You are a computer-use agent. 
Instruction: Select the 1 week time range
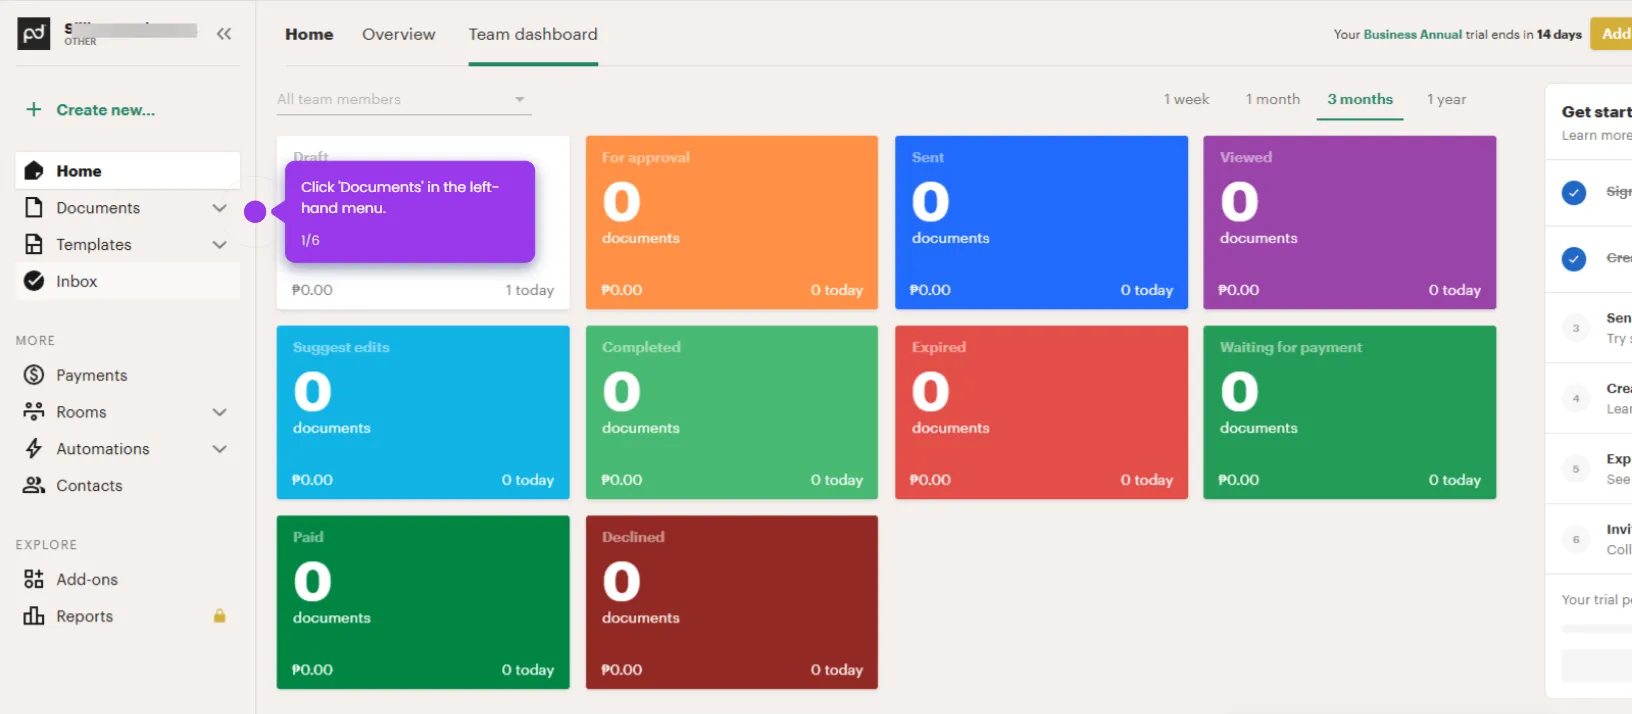click(1186, 99)
